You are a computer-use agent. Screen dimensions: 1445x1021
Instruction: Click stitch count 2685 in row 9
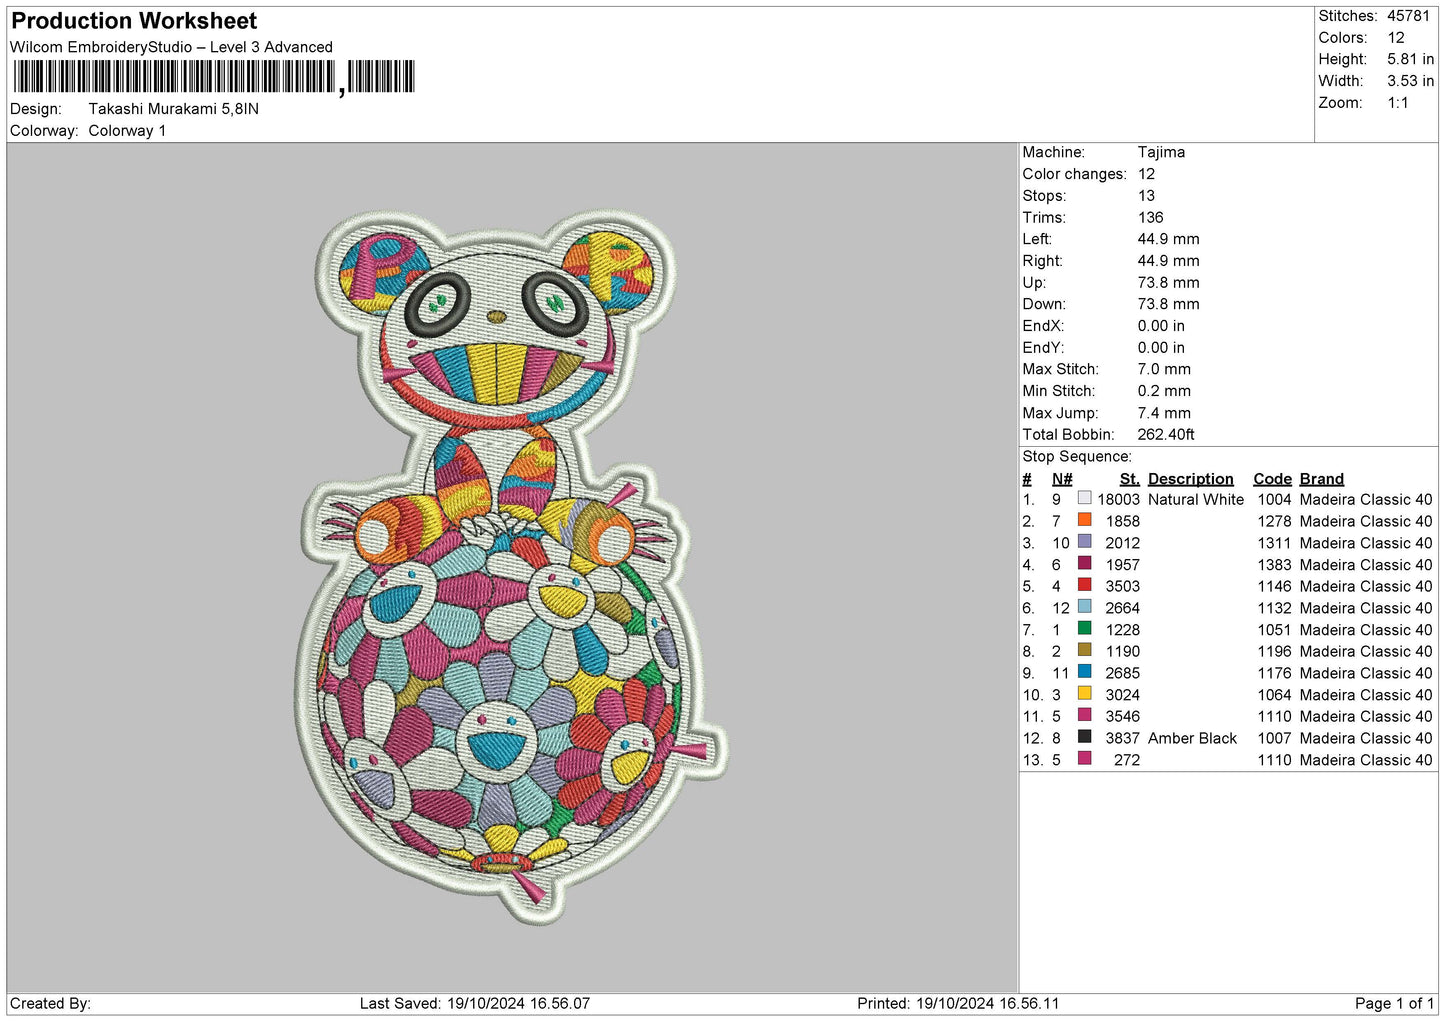tap(1123, 673)
